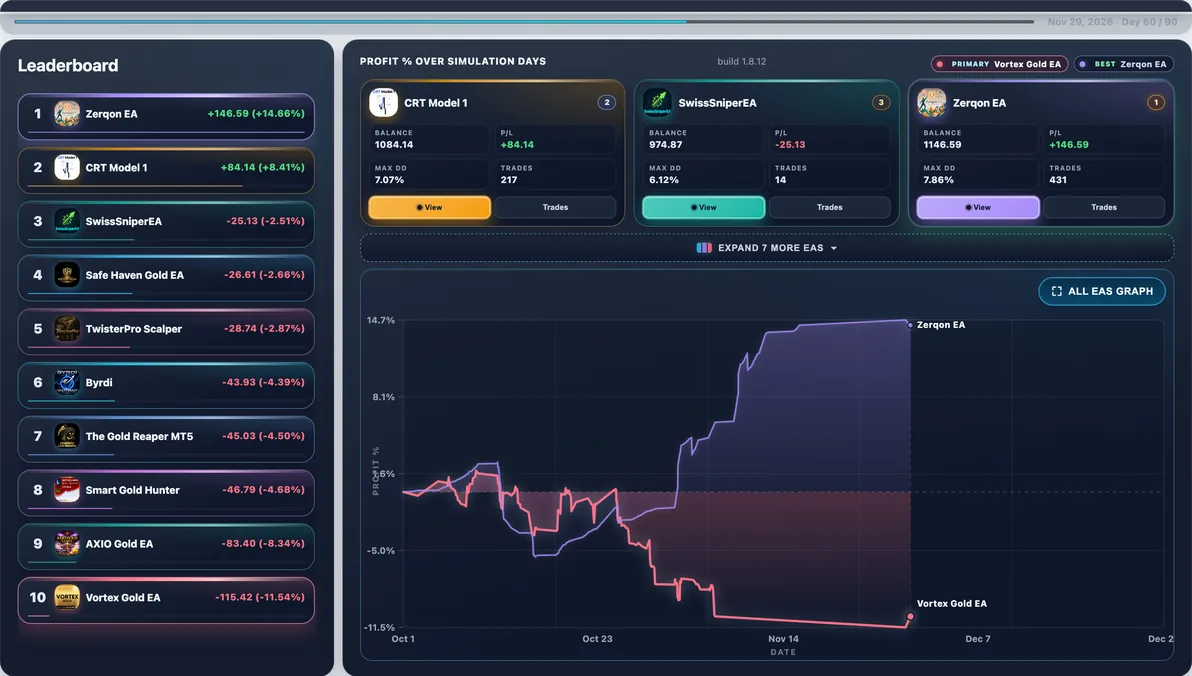Click AXIO Gold EA logo
Image resolution: width=1192 pixels, height=676 pixels.
pos(67,544)
